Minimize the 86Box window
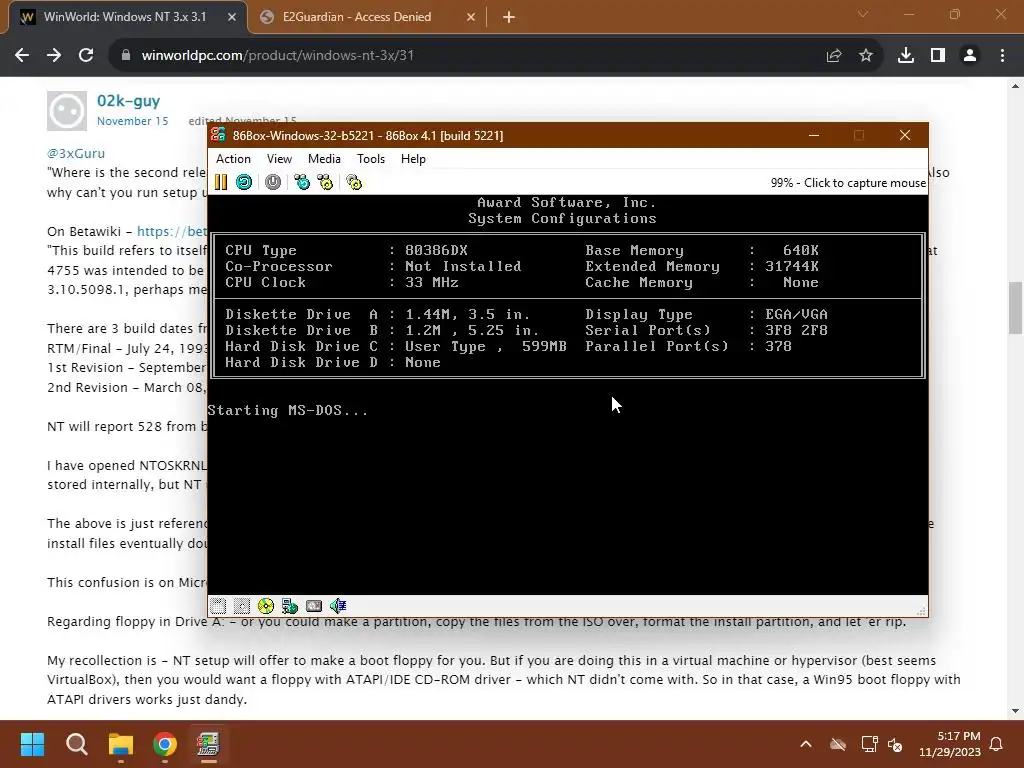 (x=814, y=135)
